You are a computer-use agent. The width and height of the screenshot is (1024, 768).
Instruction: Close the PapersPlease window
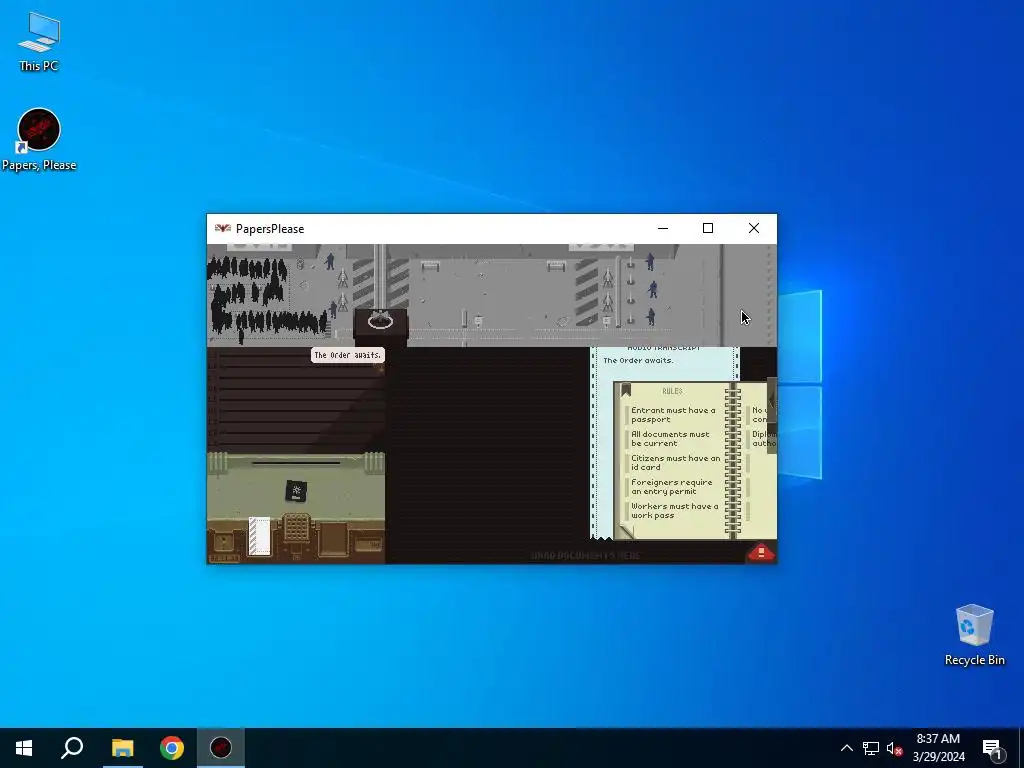click(754, 229)
